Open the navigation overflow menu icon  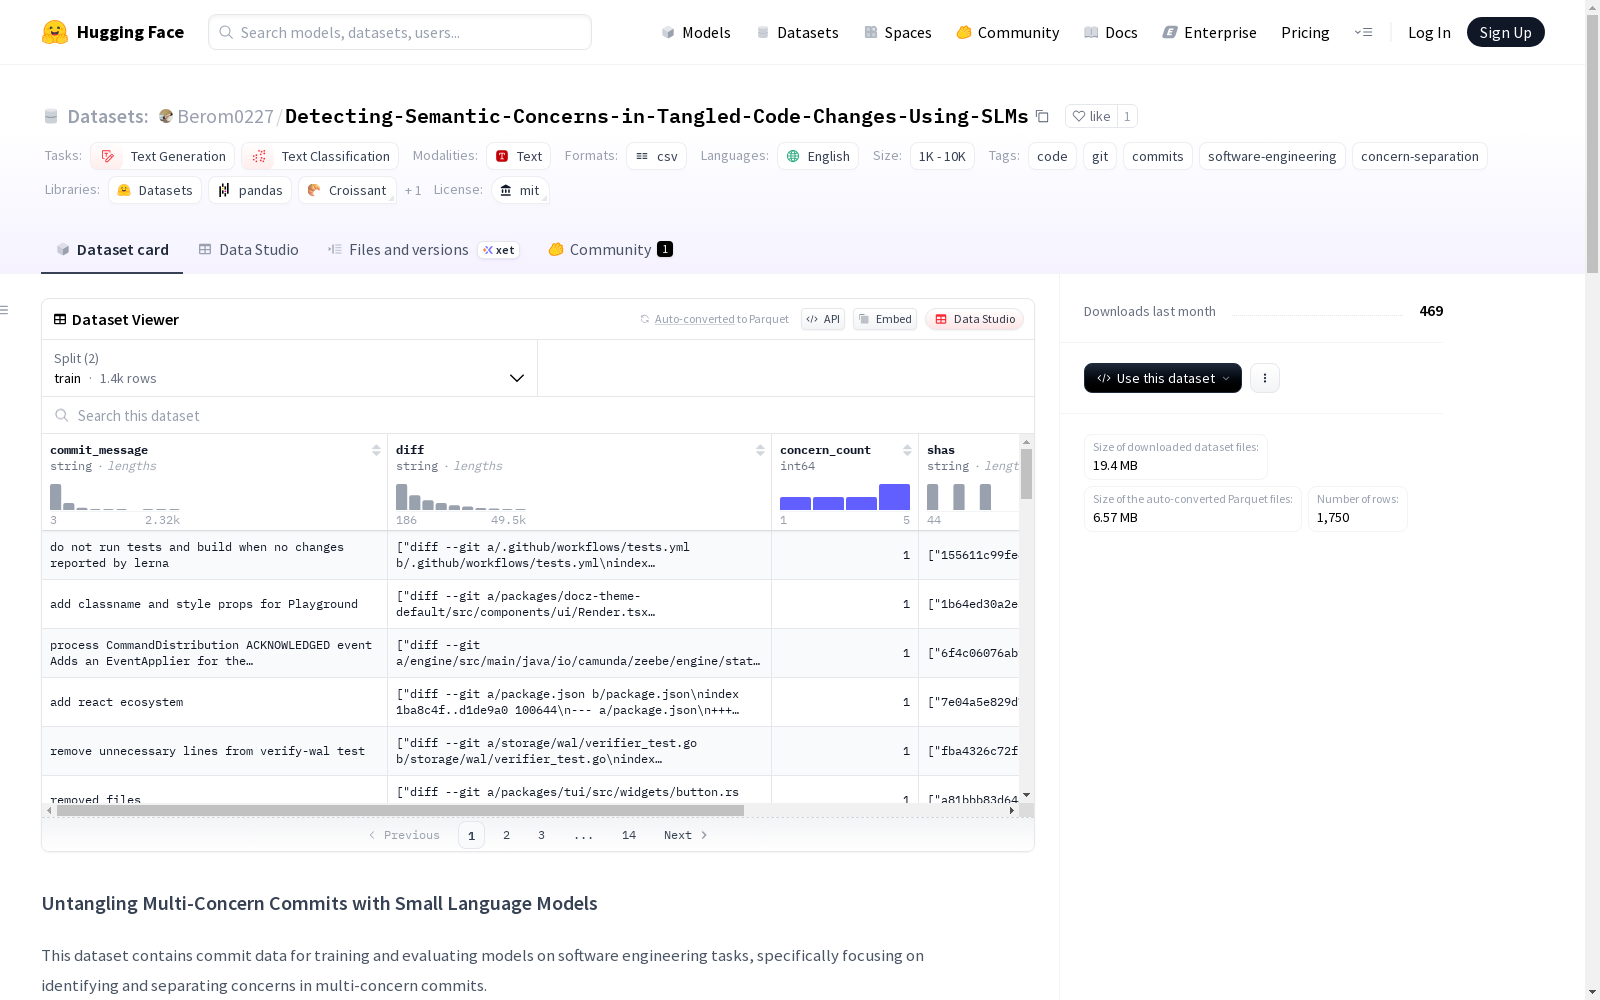(1363, 32)
